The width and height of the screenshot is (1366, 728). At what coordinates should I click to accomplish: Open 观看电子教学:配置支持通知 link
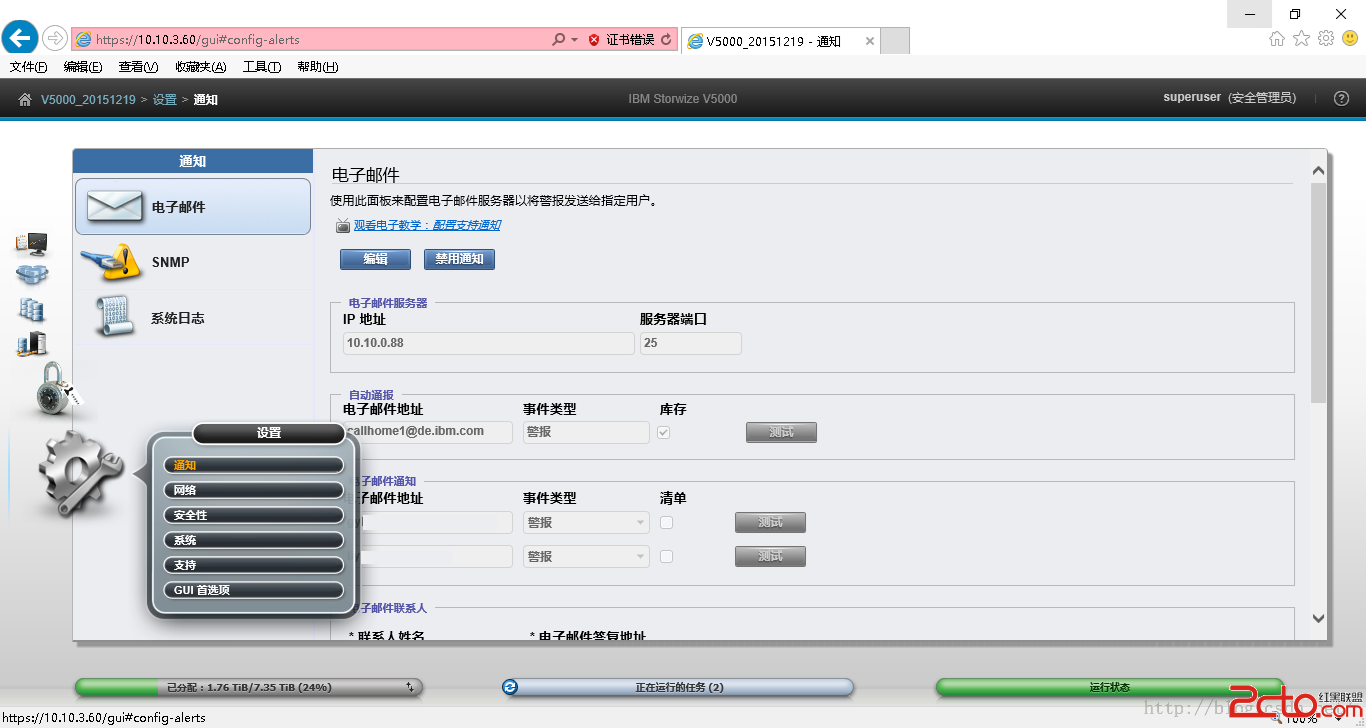427,226
